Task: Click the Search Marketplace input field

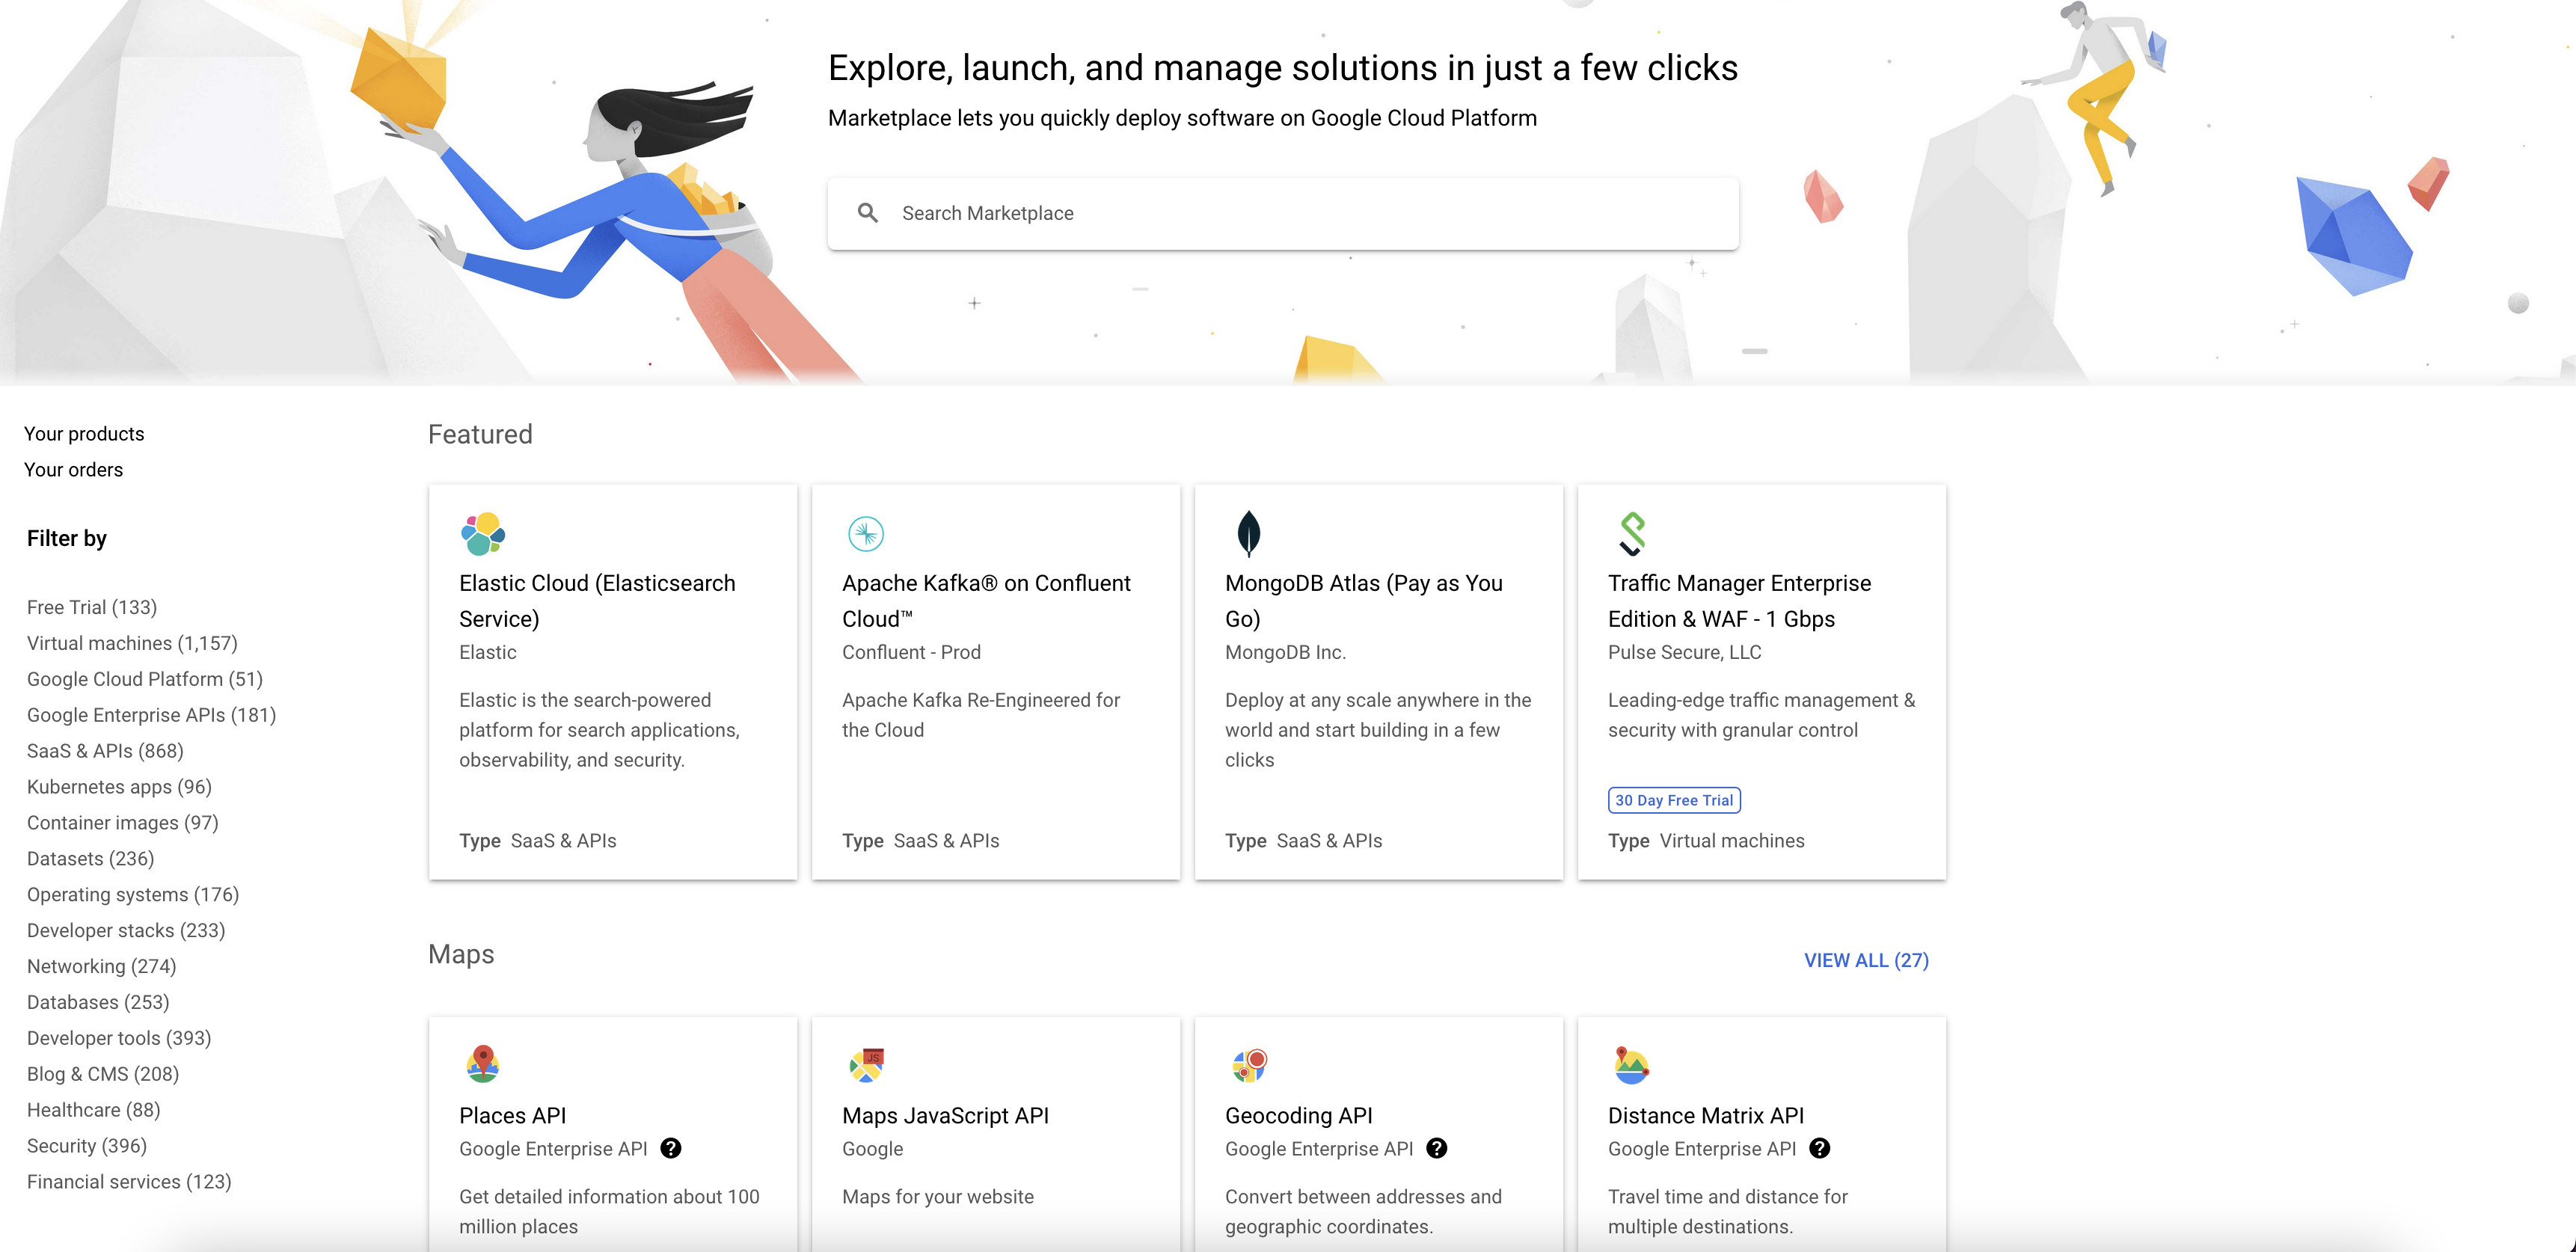Action: (1300, 213)
